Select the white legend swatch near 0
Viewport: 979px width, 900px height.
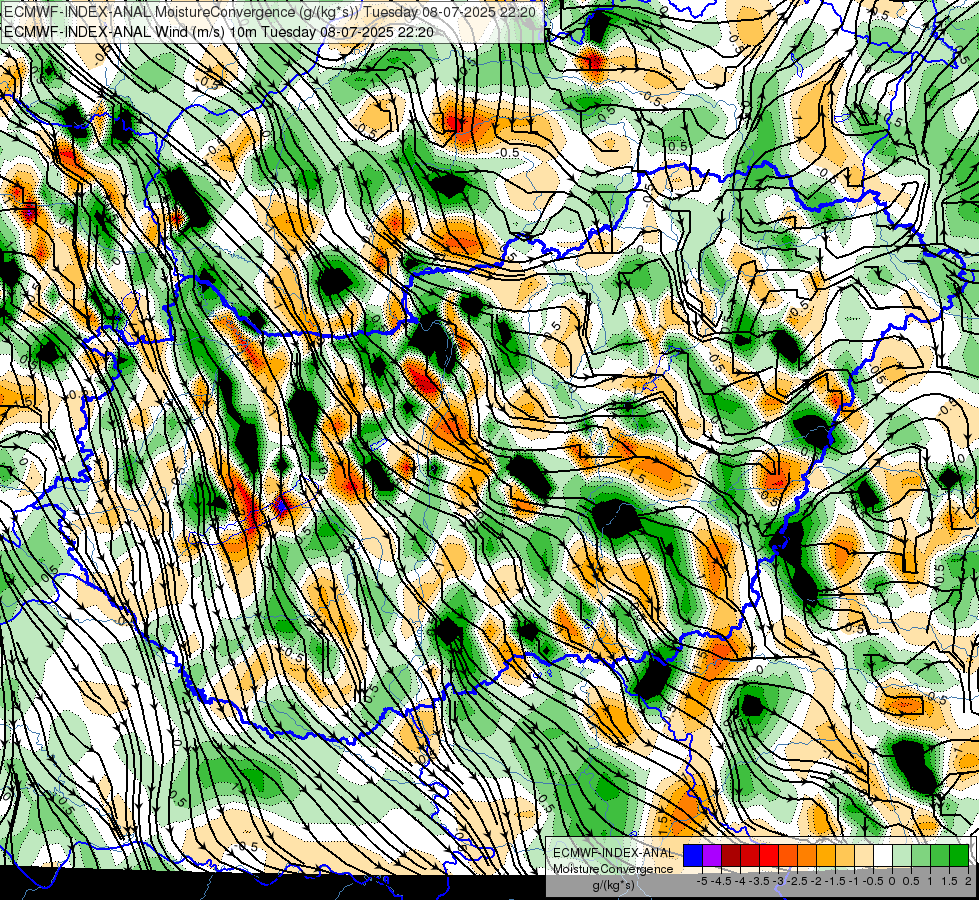pos(883,855)
